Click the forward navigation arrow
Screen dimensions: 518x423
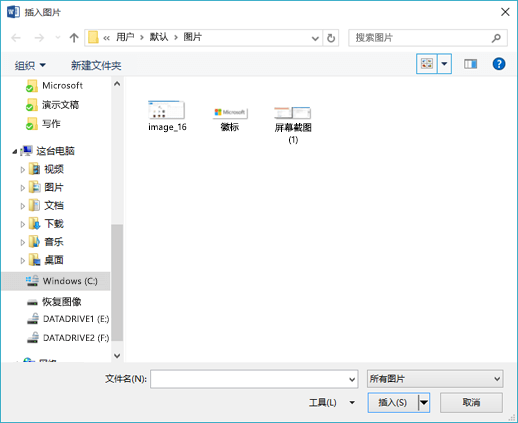tap(39, 38)
